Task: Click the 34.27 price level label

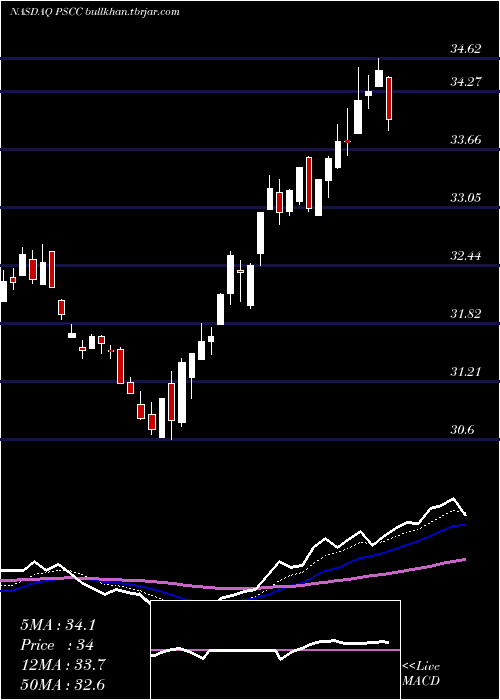Action: tap(466, 82)
